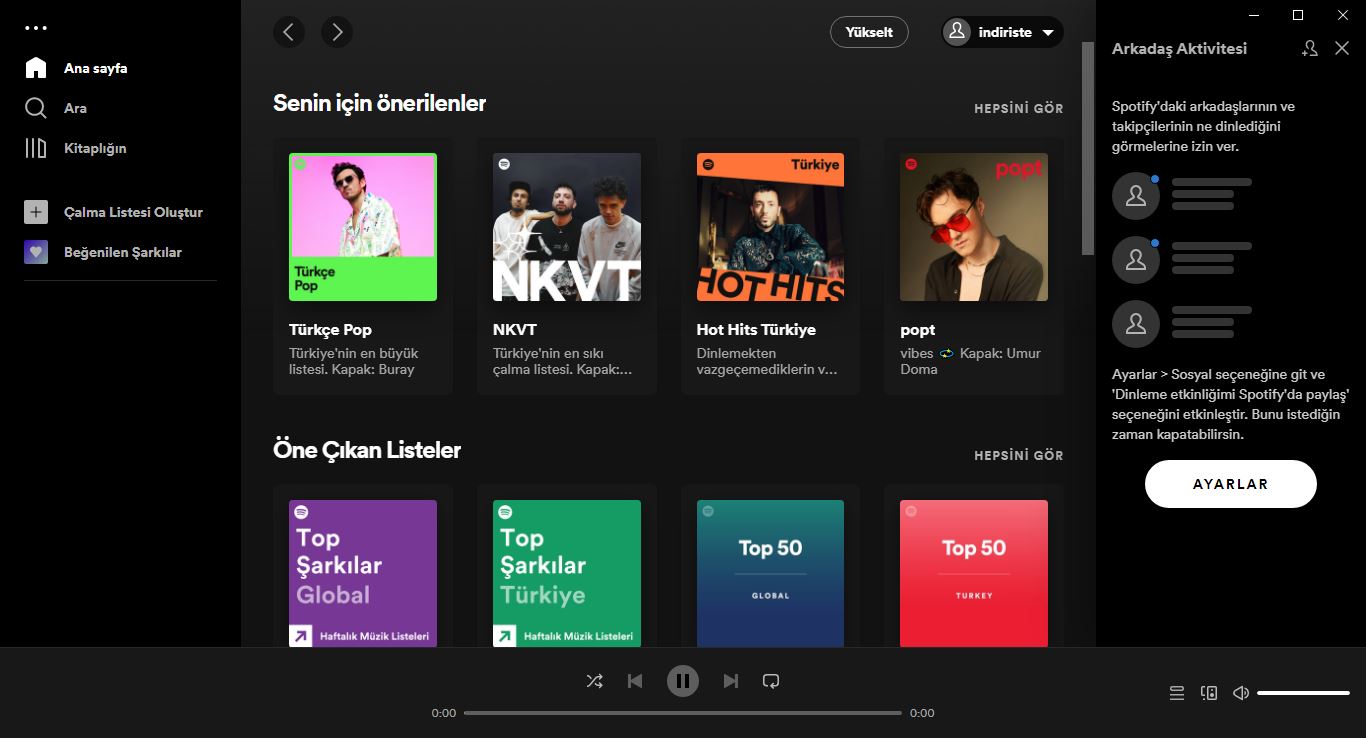Click the AYARLAR button
Viewport: 1366px width, 738px height.
[x=1231, y=484]
